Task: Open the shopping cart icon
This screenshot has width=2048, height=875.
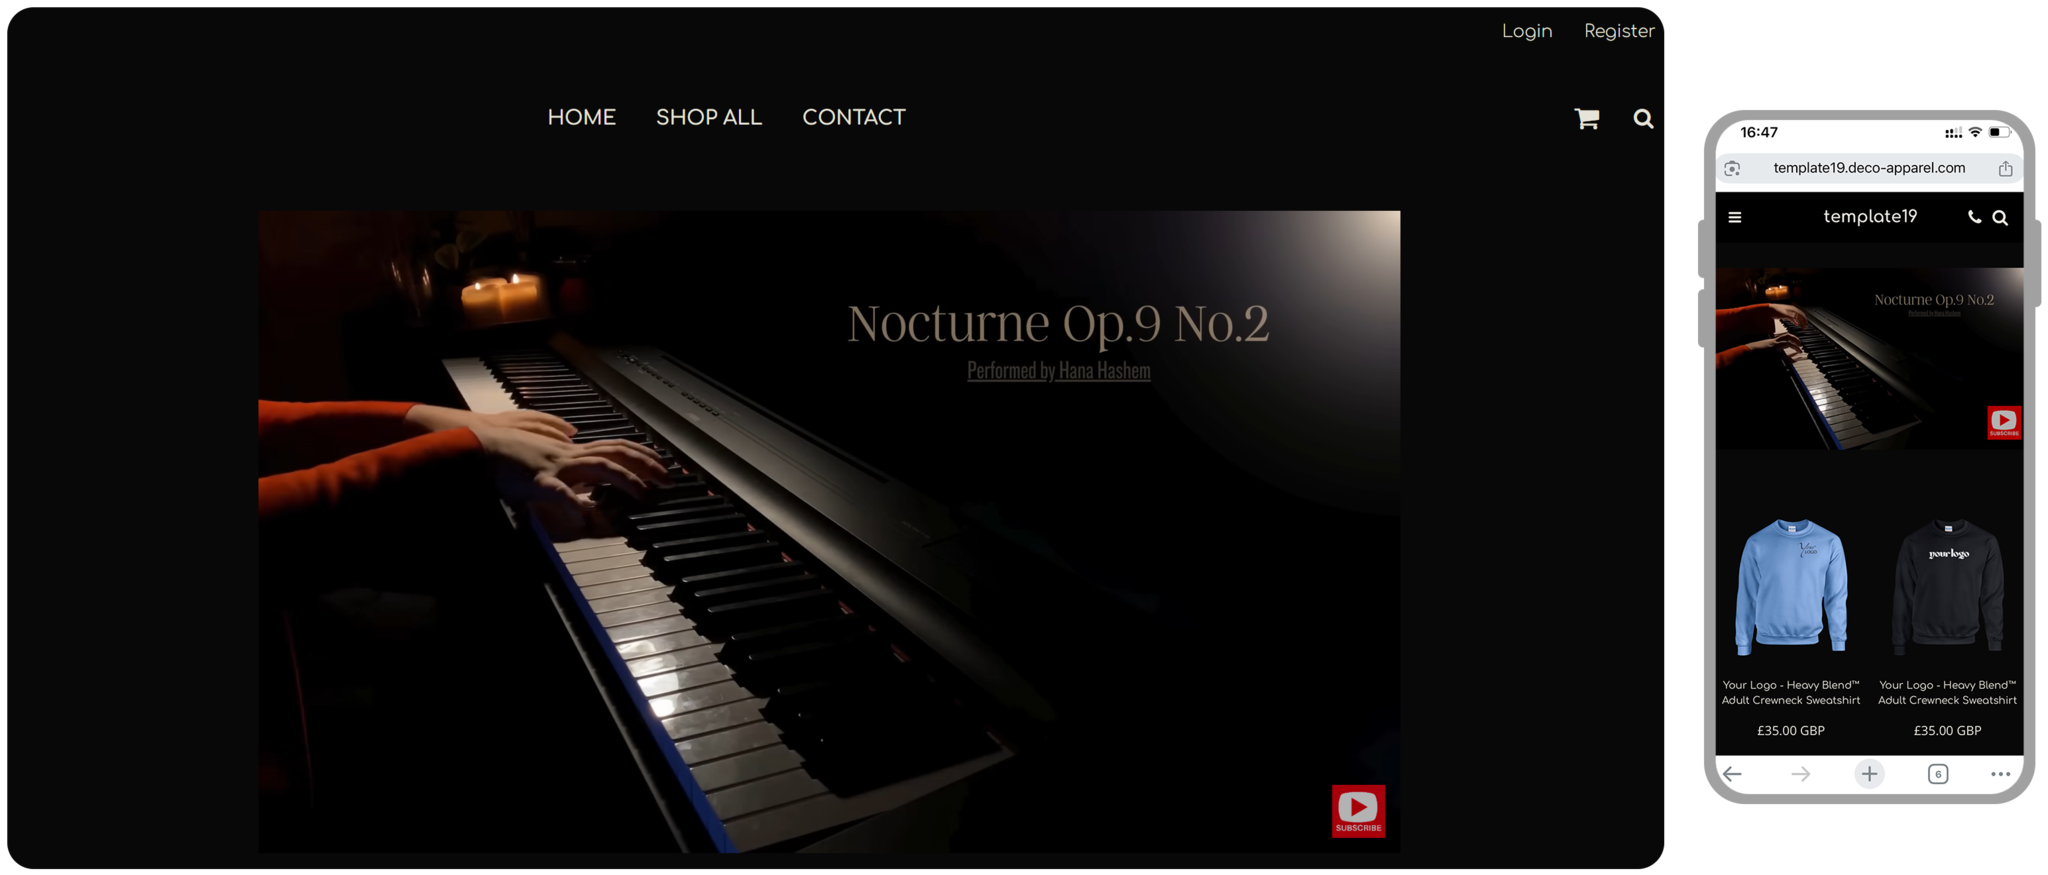Action: pos(1586,119)
